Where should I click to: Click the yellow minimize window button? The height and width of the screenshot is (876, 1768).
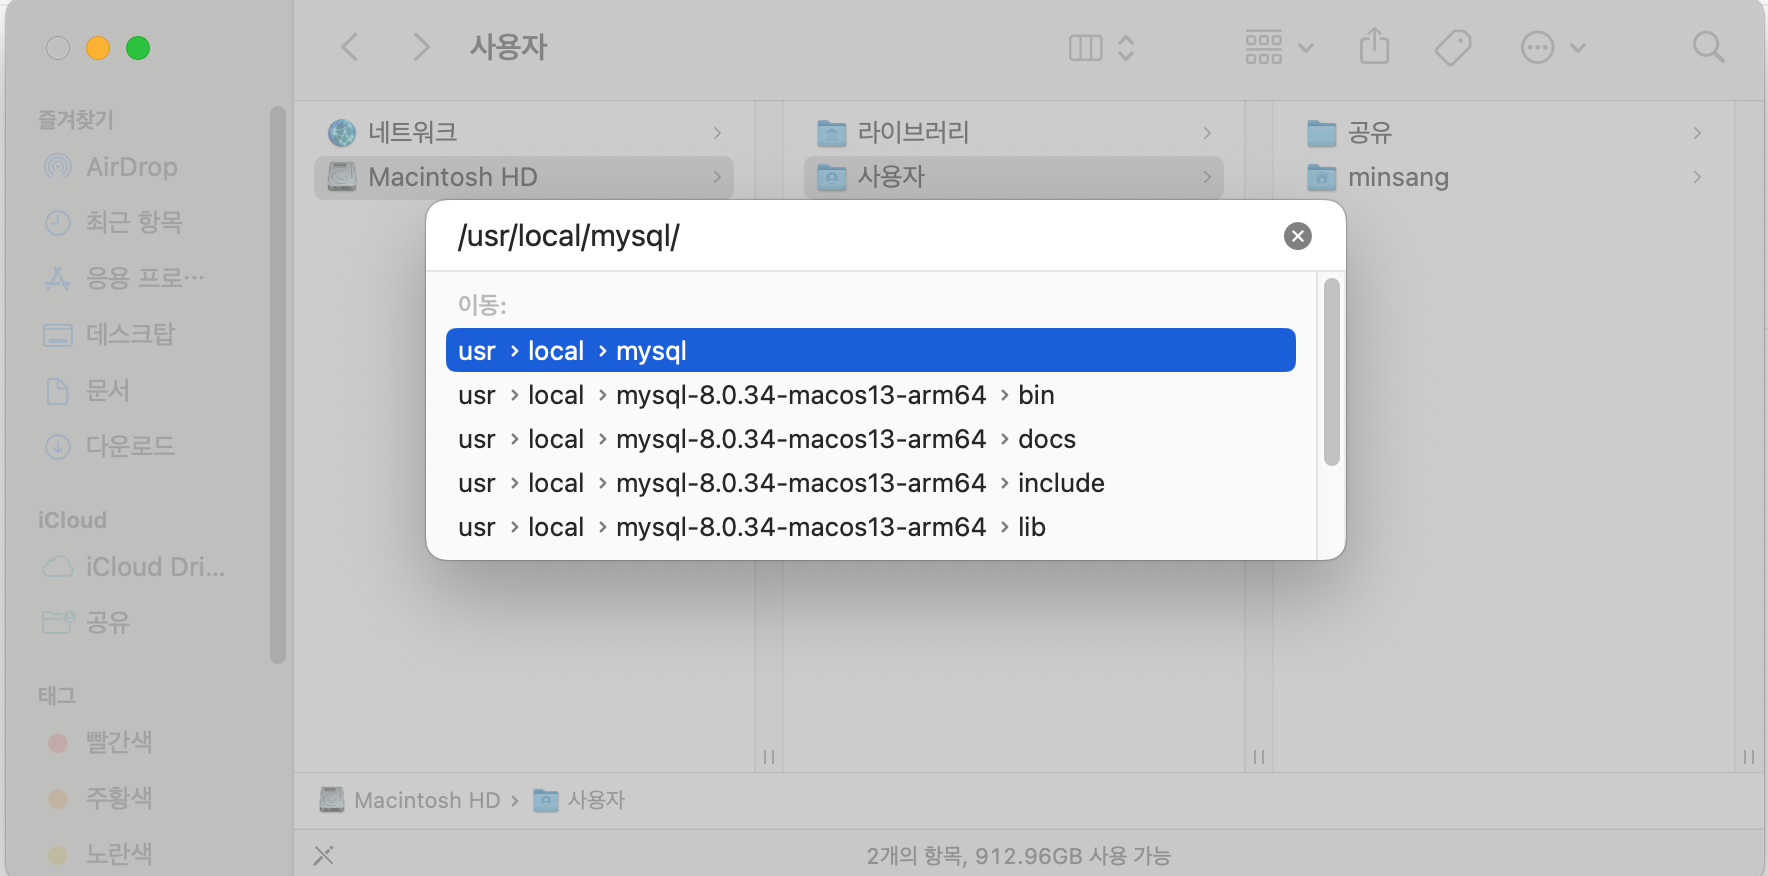point(98,48)
